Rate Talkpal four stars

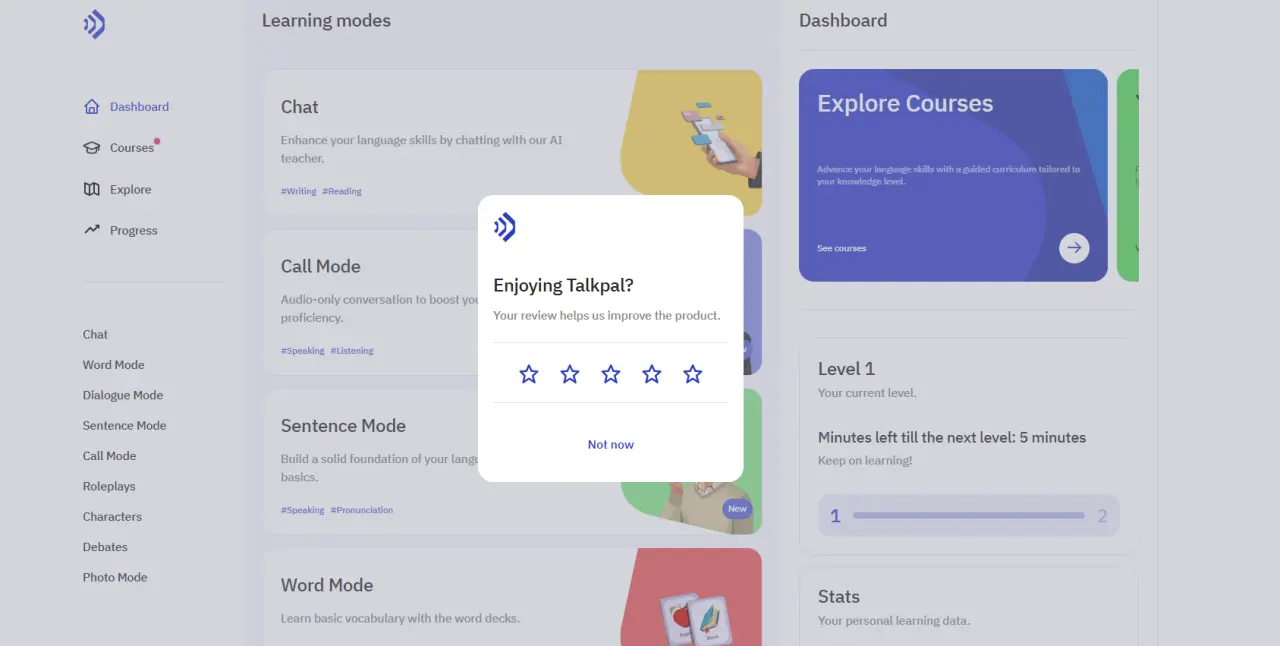pos(652,374)
